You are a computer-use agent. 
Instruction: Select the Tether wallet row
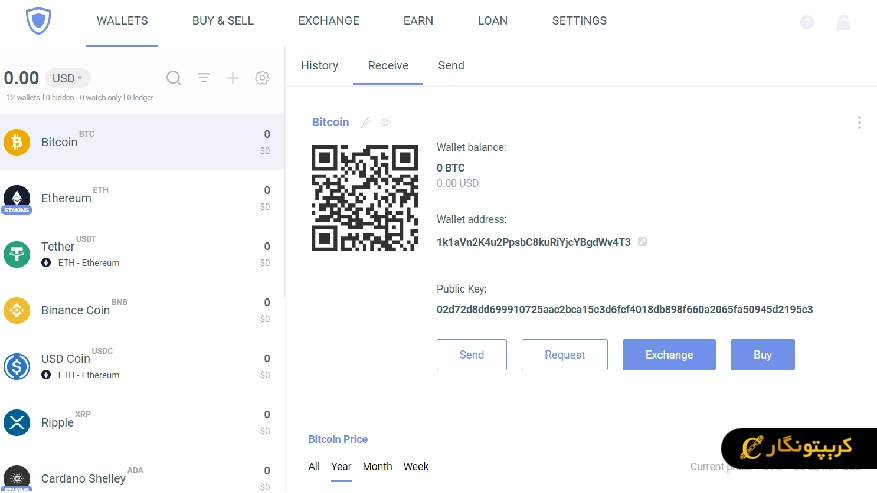[x=142, y=254]
